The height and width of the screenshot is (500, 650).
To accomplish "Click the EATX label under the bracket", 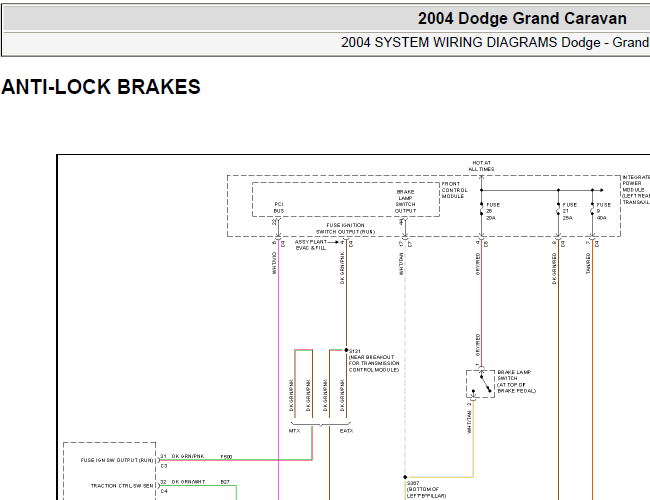I will pyautogui.click(x=346, y=431).
